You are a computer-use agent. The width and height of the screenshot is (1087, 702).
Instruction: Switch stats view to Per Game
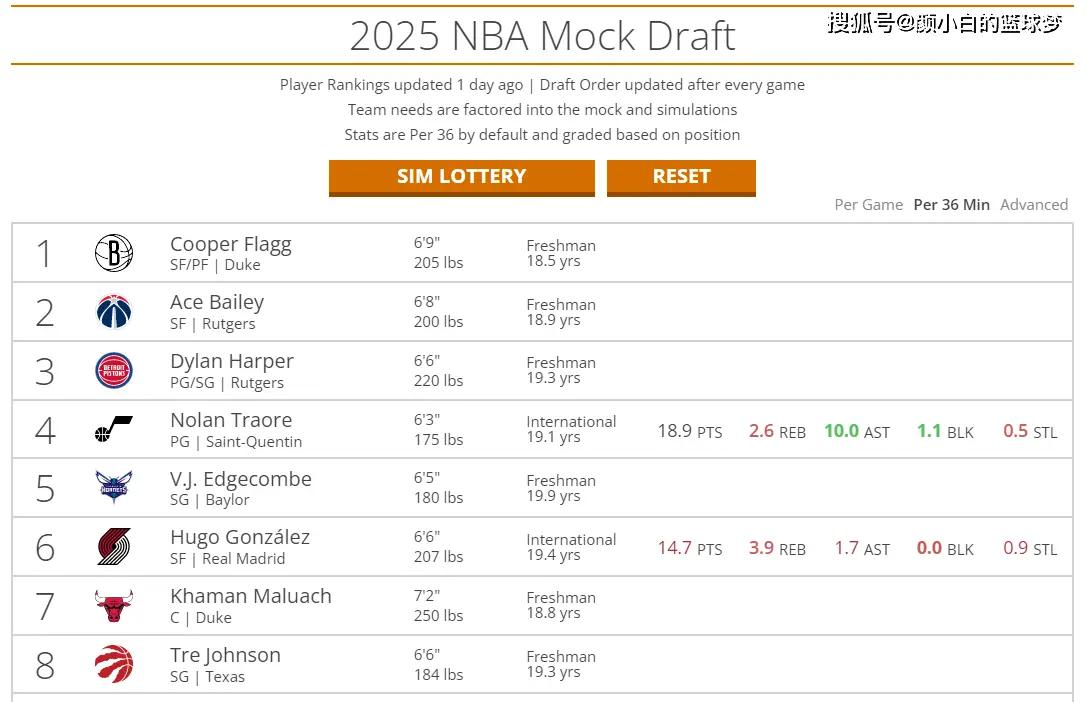(869, 205)
